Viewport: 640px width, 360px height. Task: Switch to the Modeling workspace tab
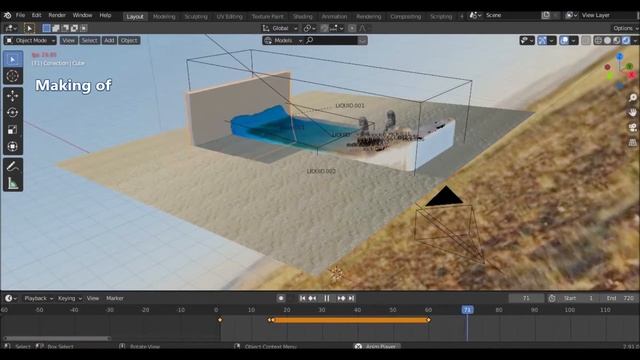[164, 16]
